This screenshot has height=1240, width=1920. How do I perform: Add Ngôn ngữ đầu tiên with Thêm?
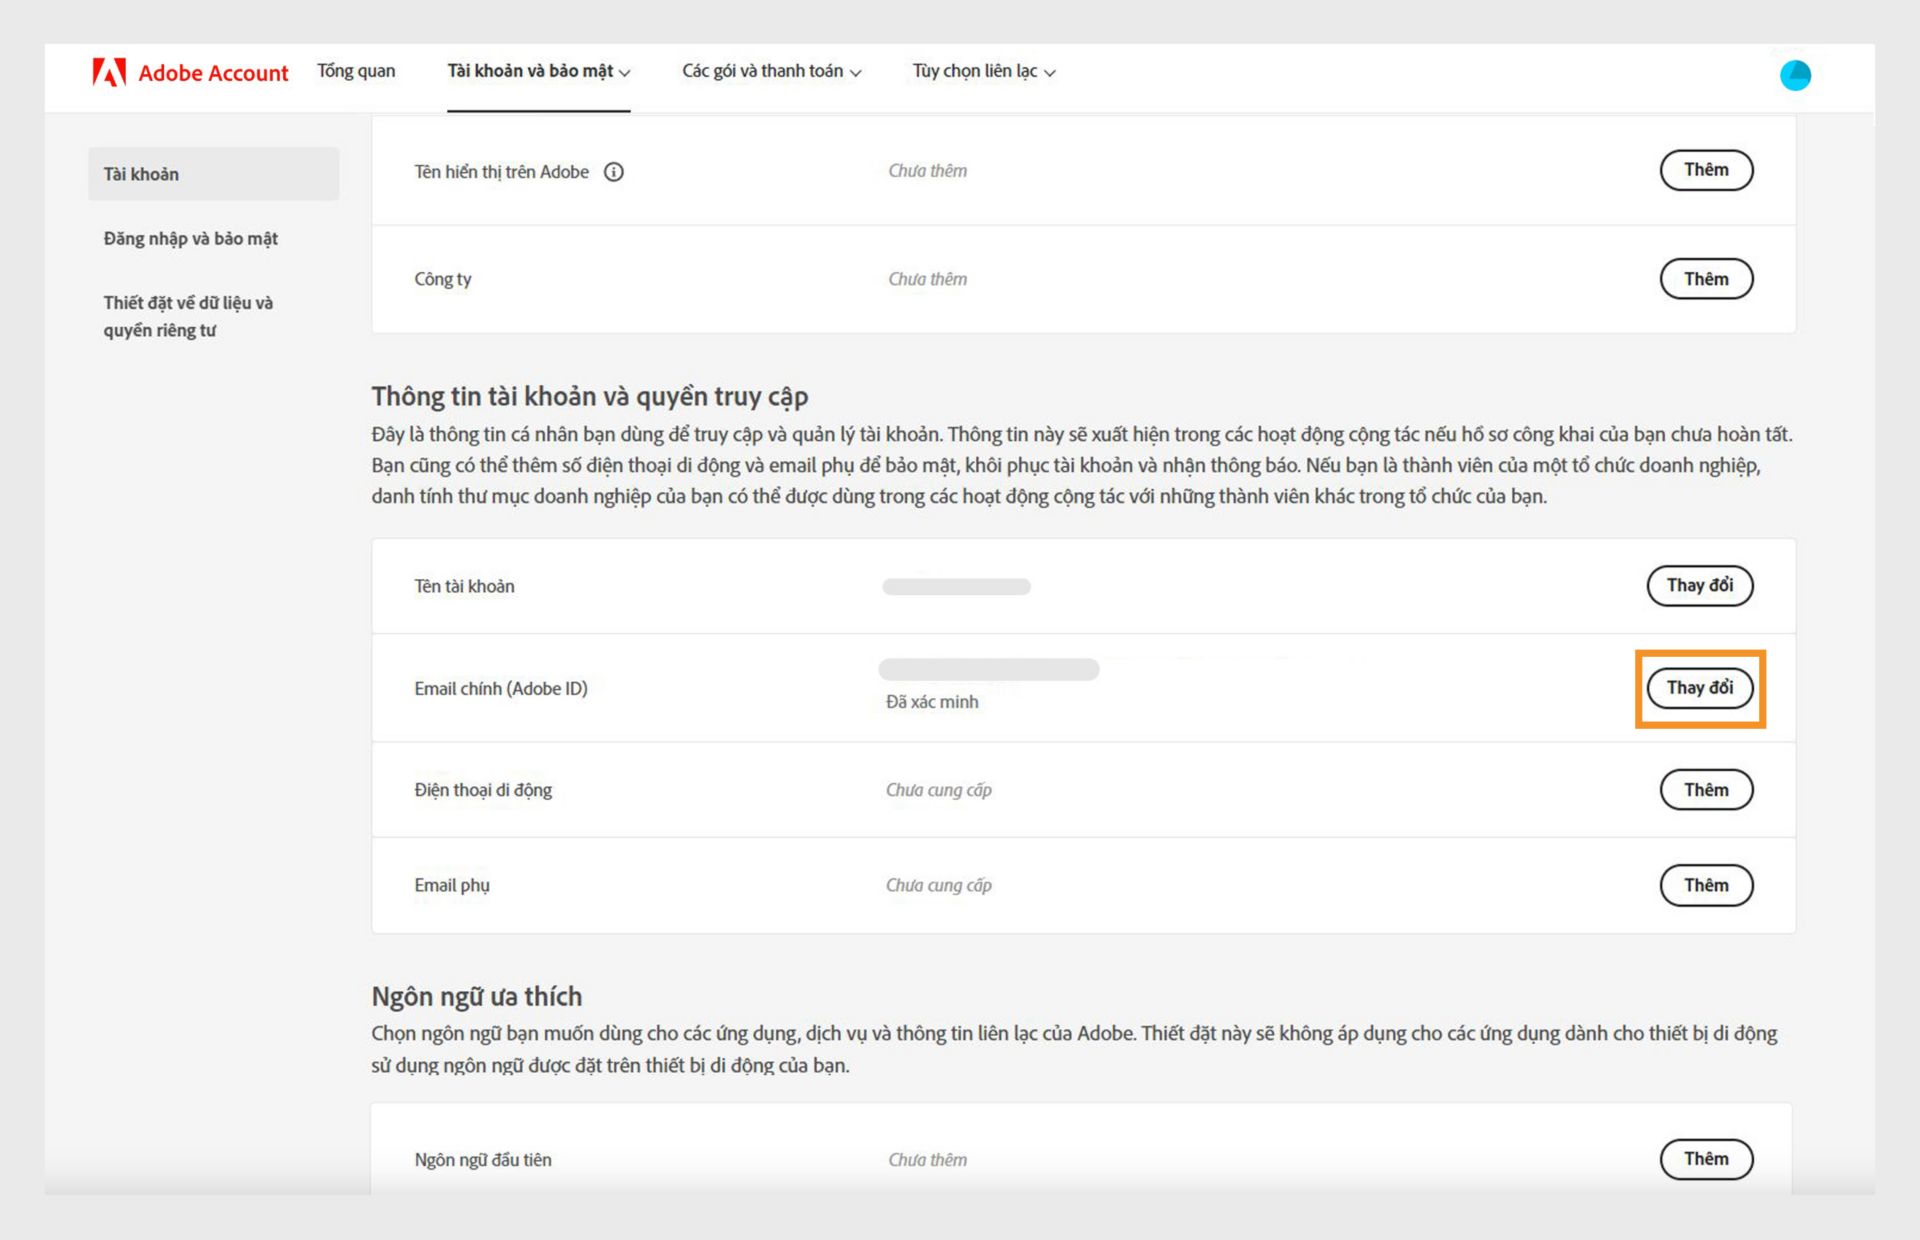(x=1705, y=1159)
